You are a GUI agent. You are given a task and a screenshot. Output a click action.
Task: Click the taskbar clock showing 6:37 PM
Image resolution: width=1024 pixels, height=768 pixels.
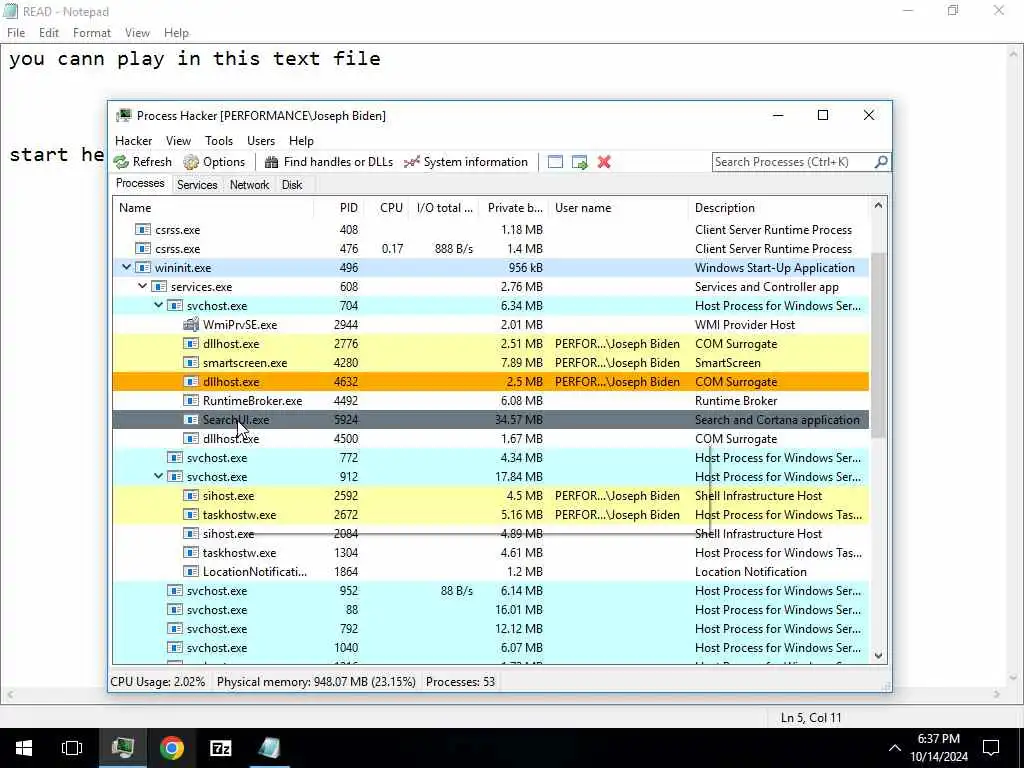938,748
